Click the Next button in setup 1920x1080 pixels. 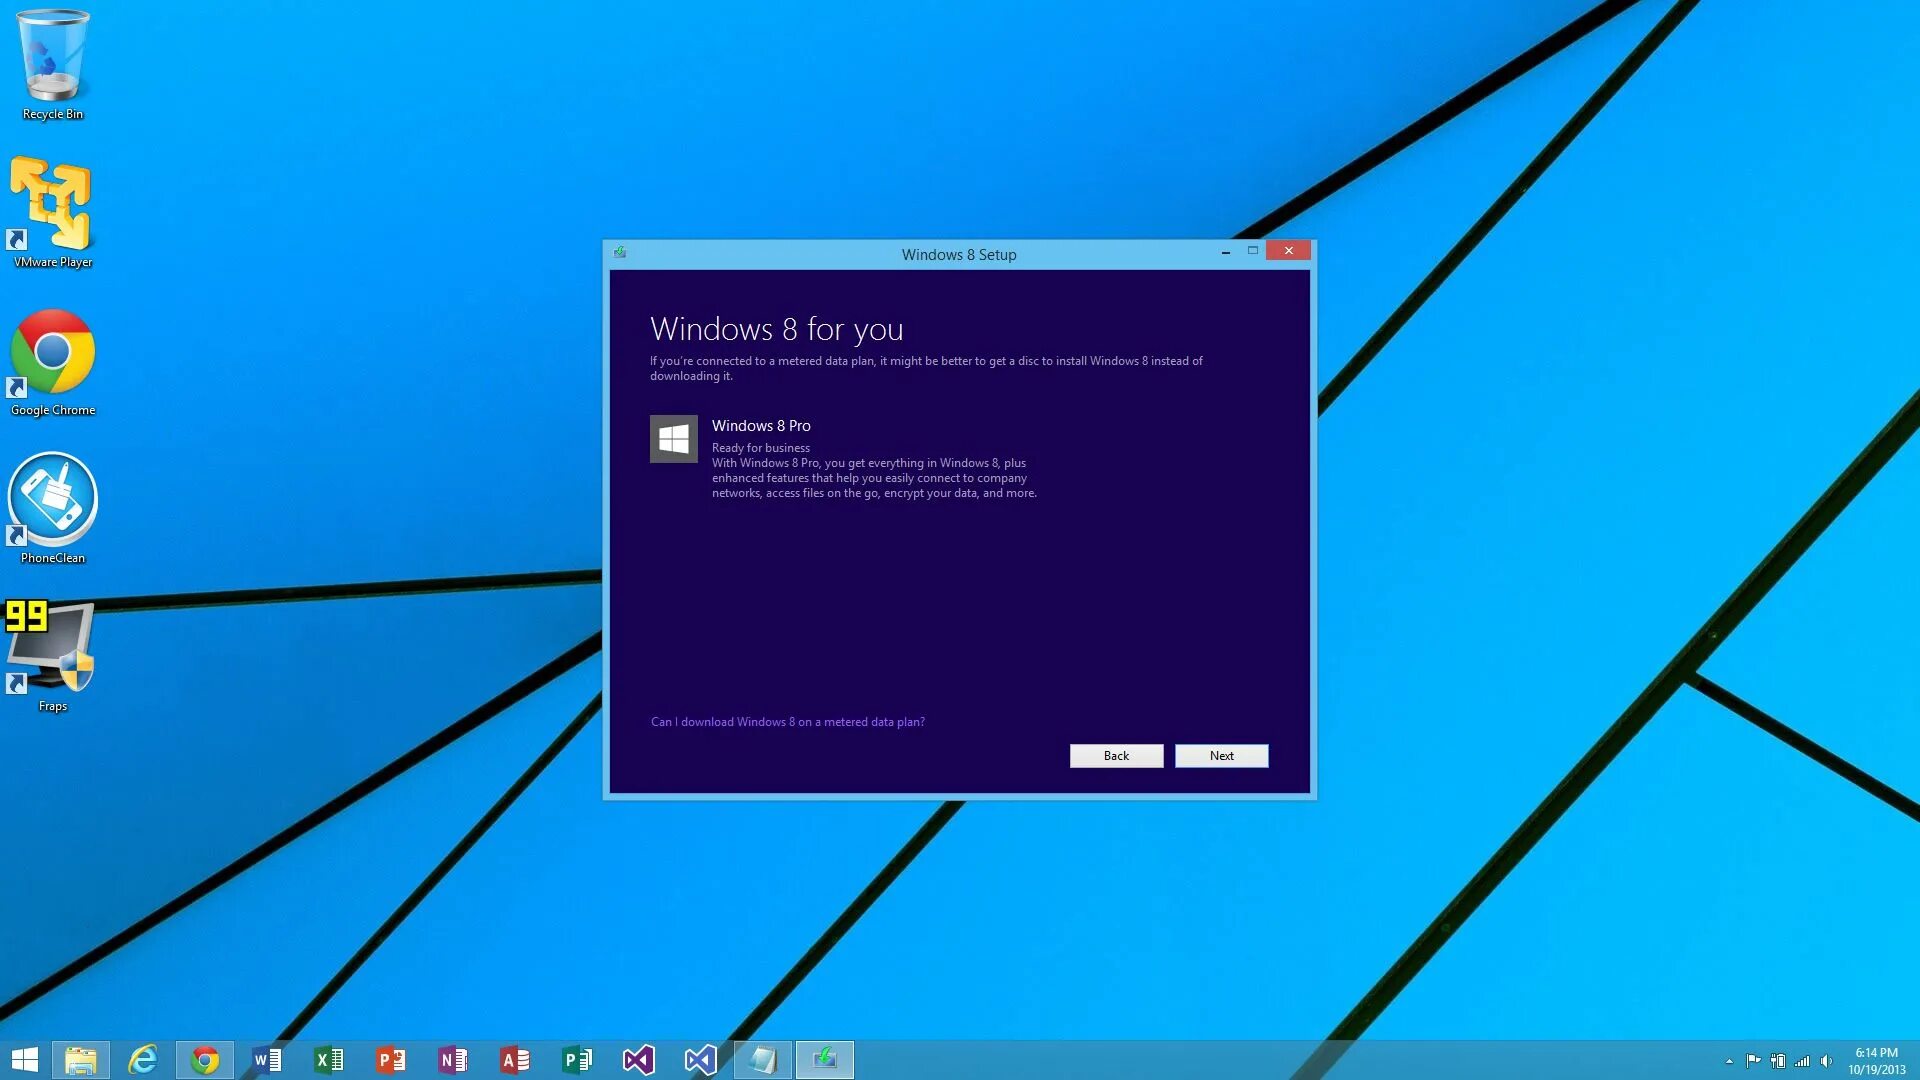pyautogui.click(x=1221, y=756)
